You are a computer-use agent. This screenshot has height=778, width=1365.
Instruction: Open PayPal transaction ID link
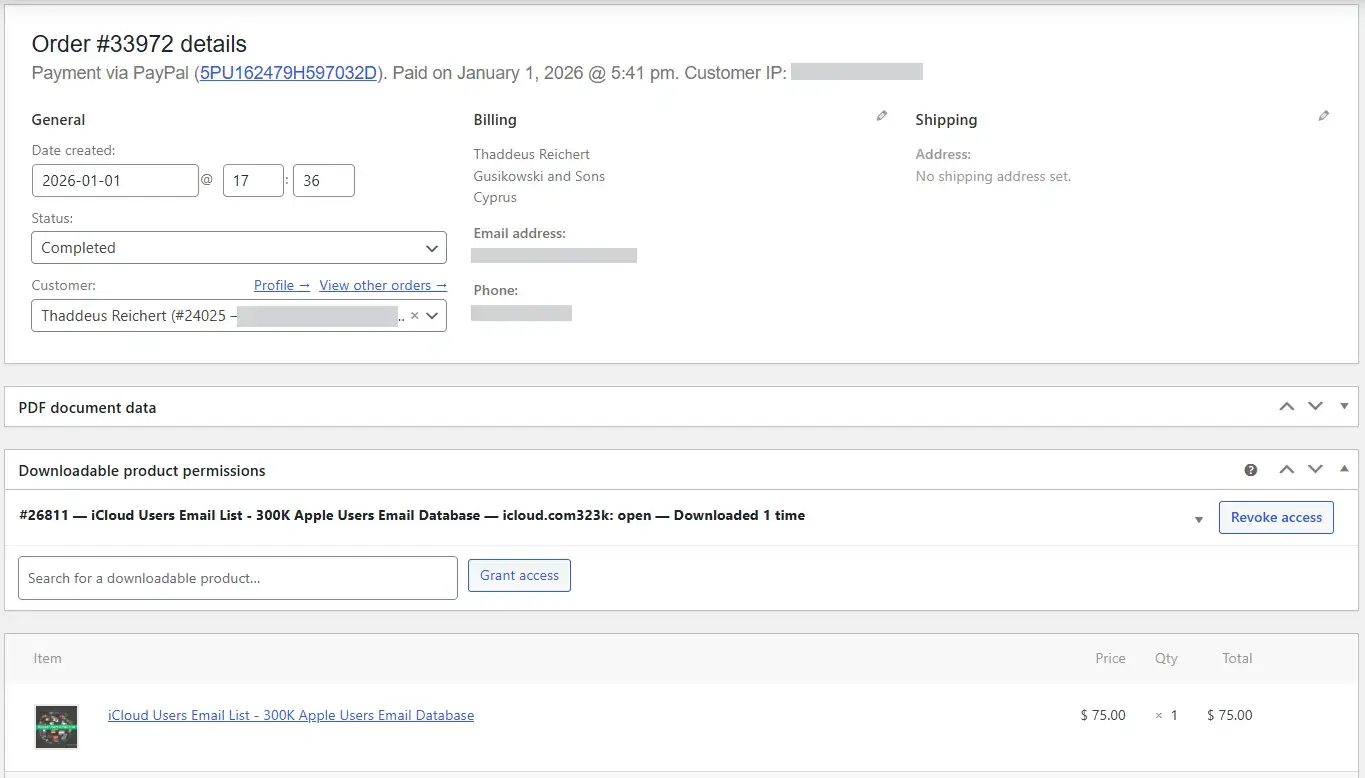click(289, 73)
